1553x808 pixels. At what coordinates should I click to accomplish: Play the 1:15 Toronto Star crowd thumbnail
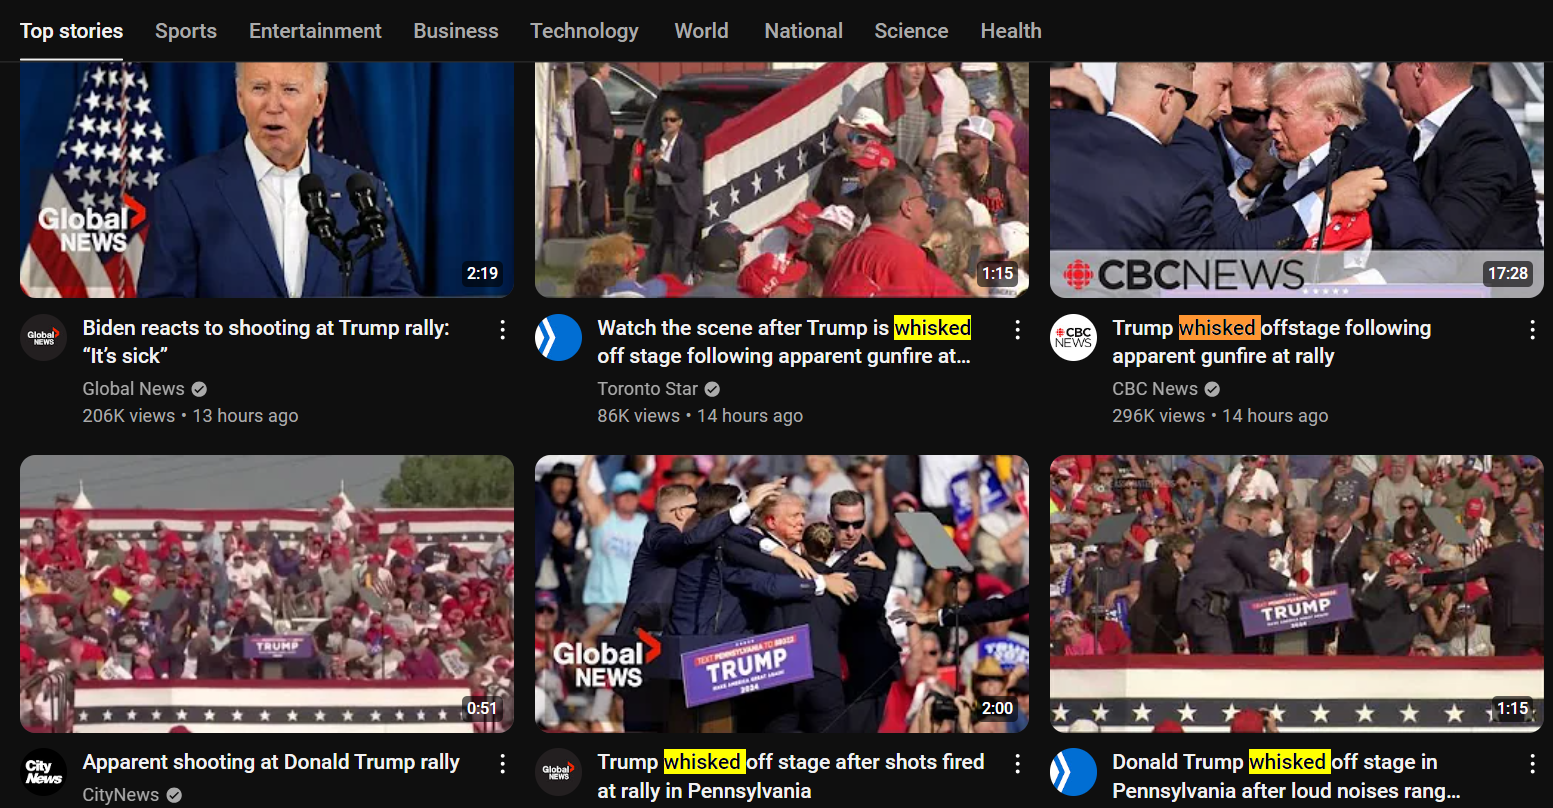(782, 180)
